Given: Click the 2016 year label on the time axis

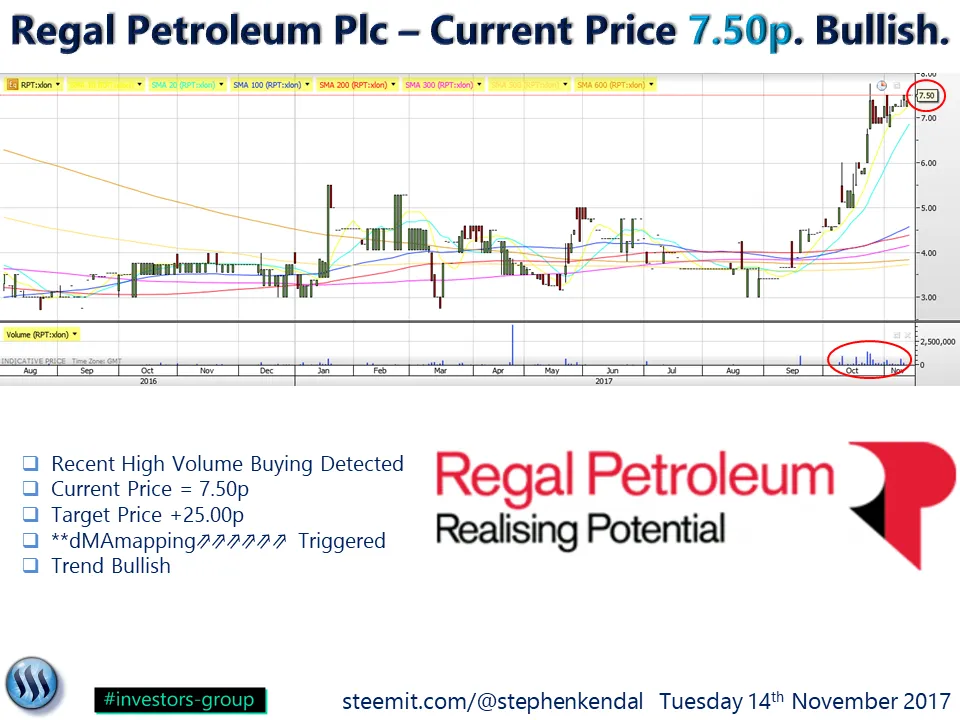Looking at the screenshot, I should click(148, 381).
